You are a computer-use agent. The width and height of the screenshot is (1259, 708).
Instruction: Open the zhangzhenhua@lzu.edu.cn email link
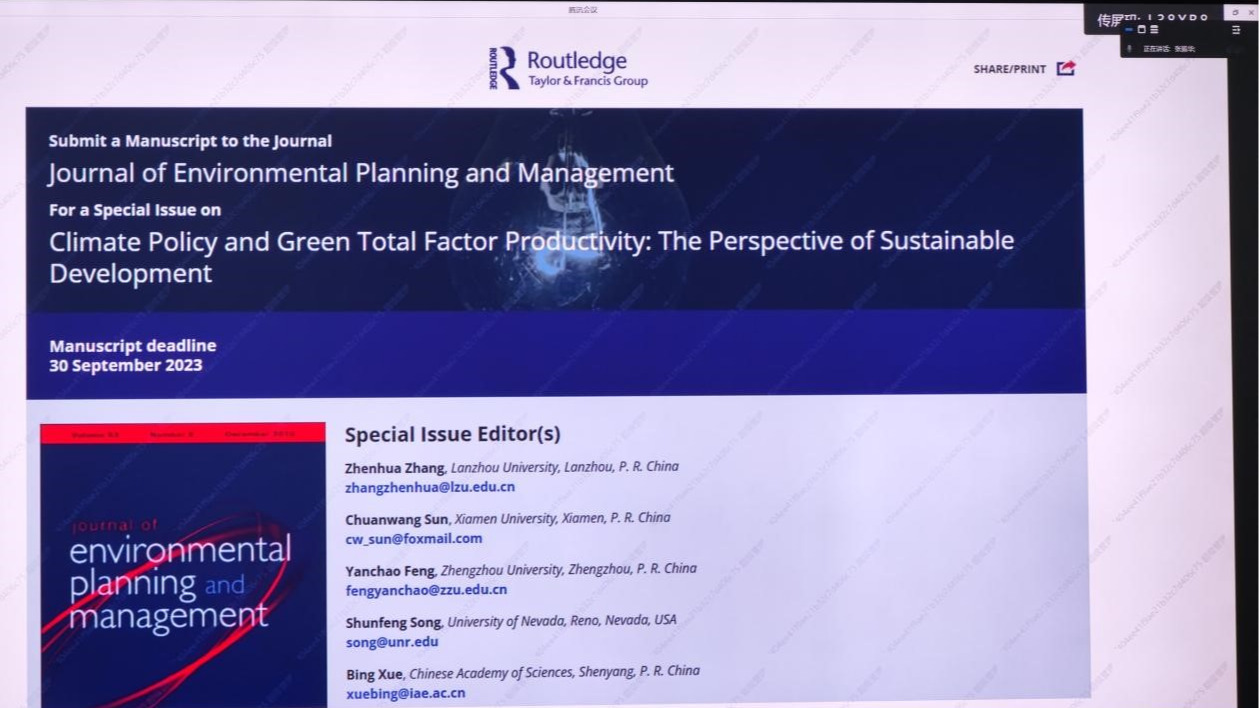430,487
